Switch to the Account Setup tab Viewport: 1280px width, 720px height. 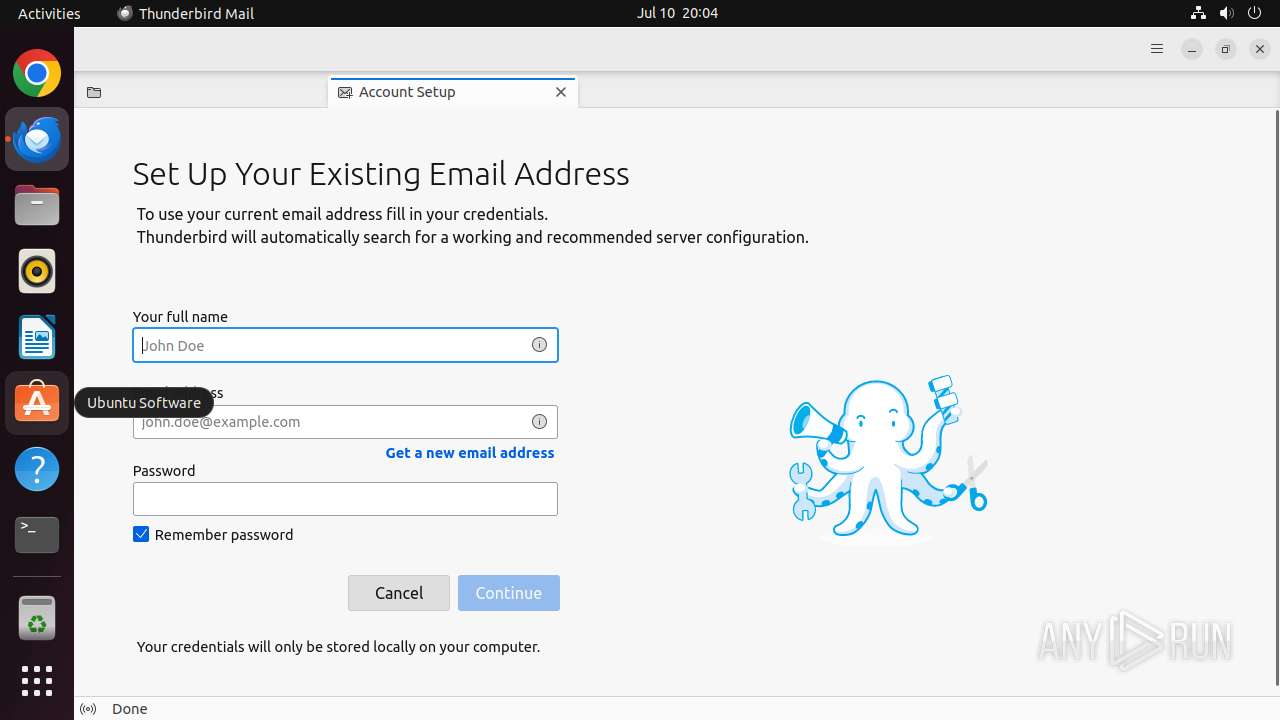[453, 92]
